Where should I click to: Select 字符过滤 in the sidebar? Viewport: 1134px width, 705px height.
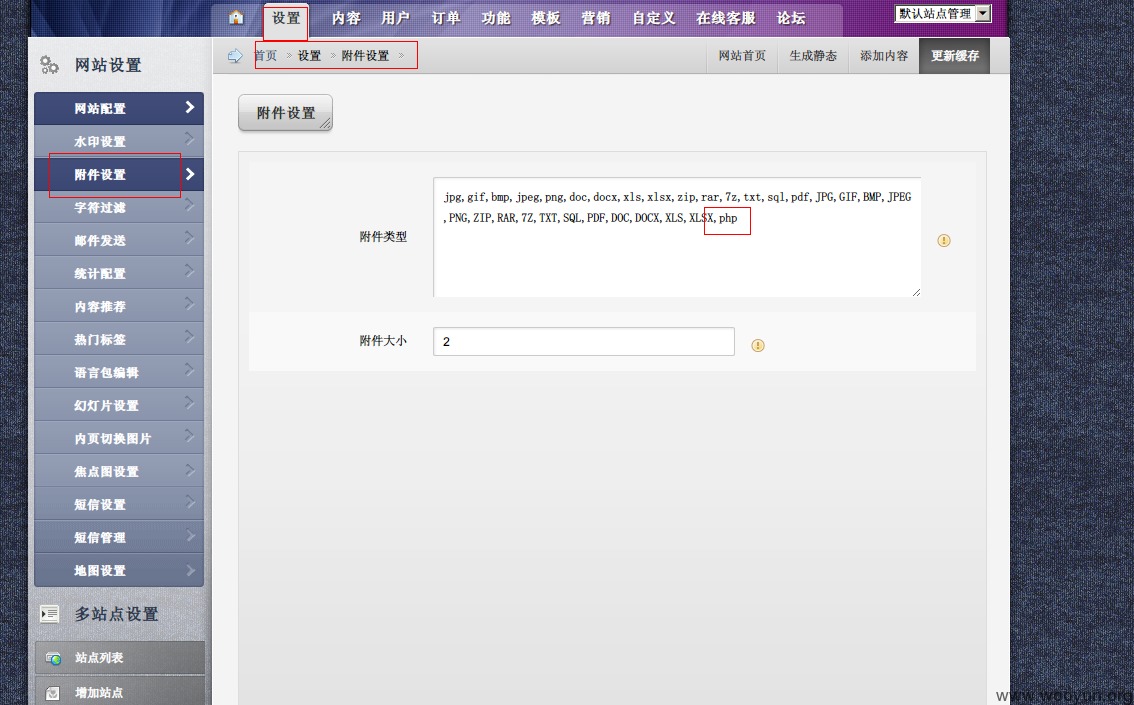point(119,208)
